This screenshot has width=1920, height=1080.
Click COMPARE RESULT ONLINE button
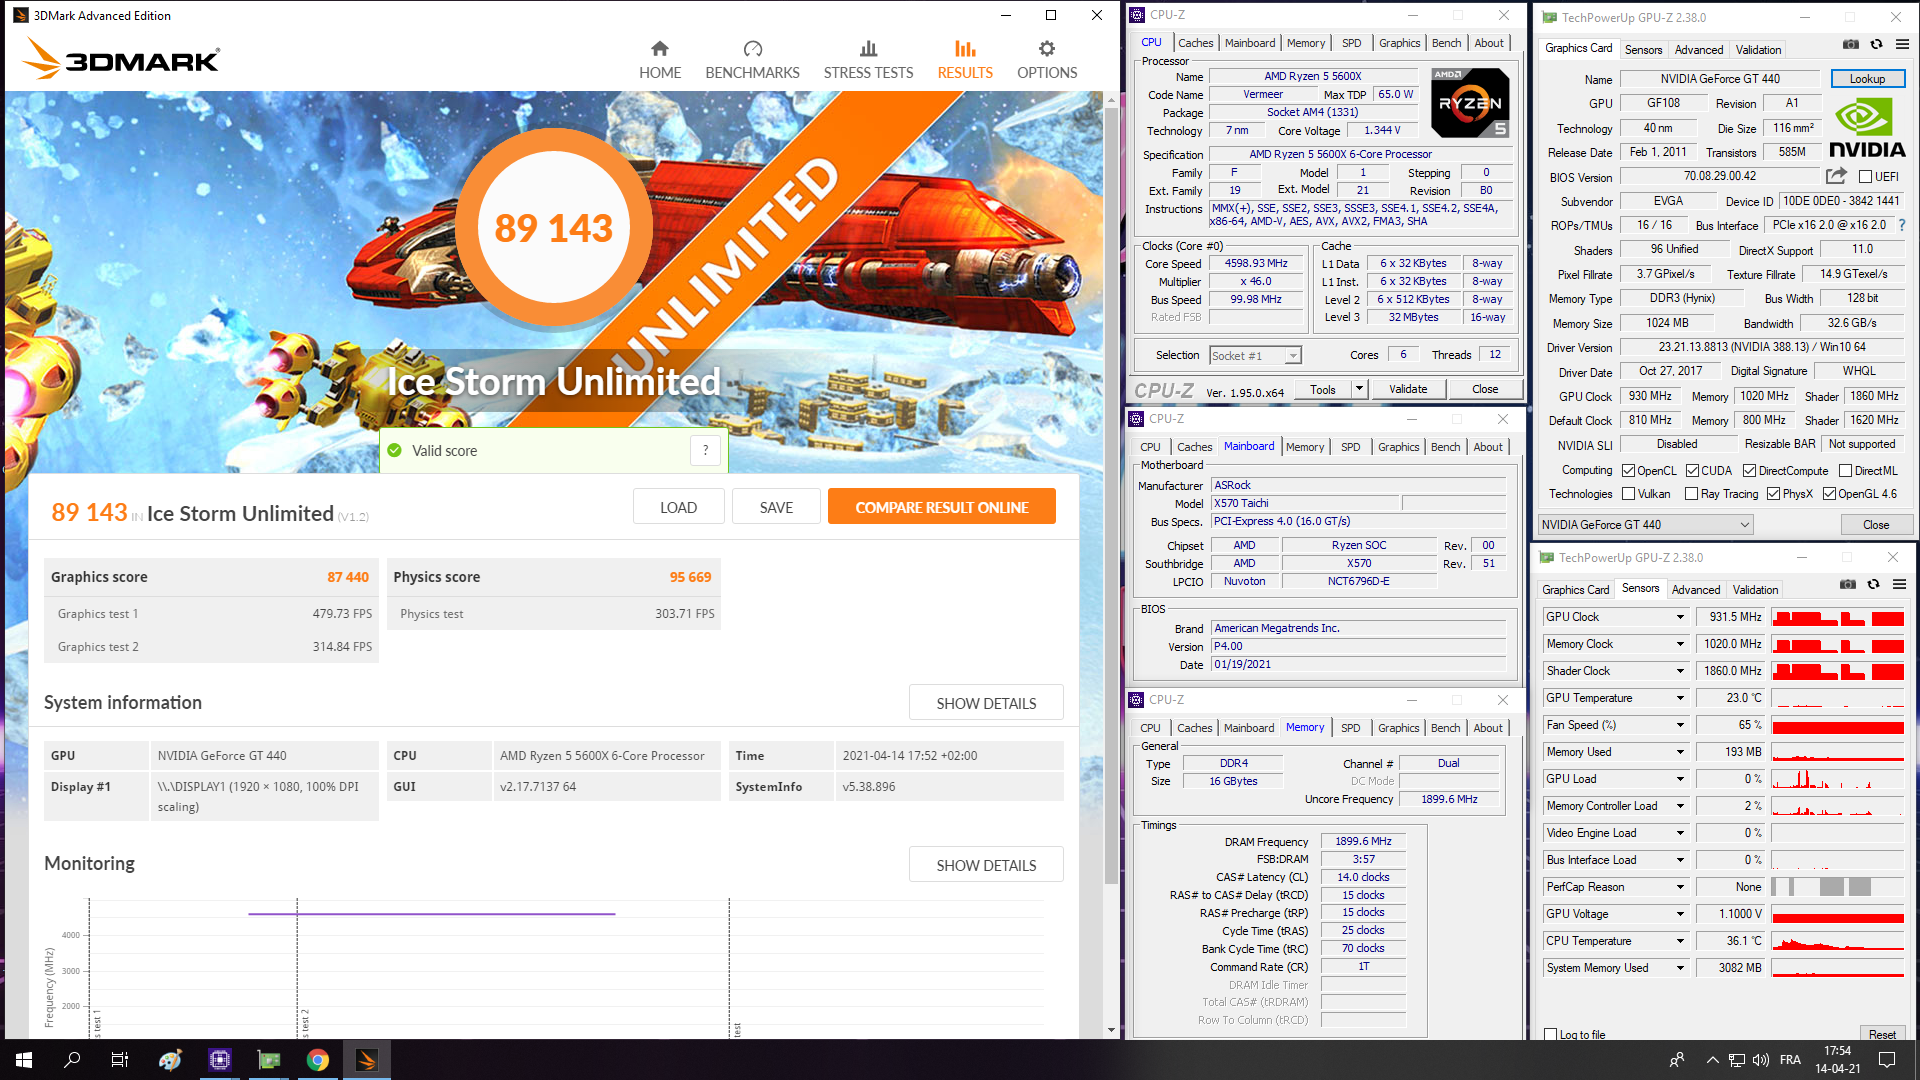pos(941,507)
